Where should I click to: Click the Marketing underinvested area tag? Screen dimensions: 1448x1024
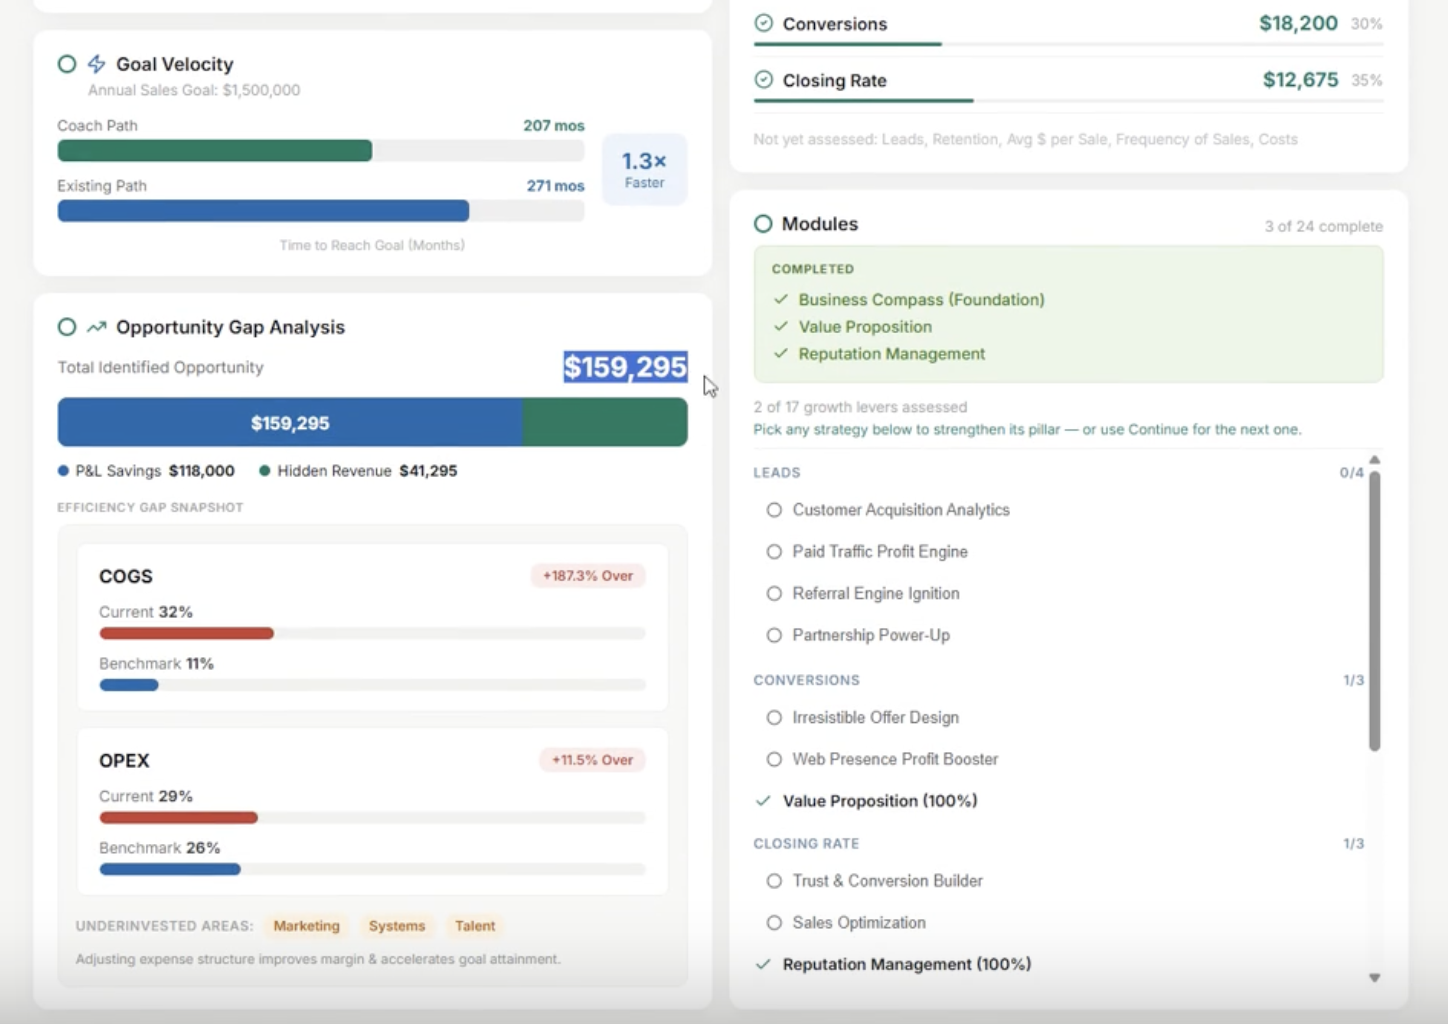coord(307,926)
